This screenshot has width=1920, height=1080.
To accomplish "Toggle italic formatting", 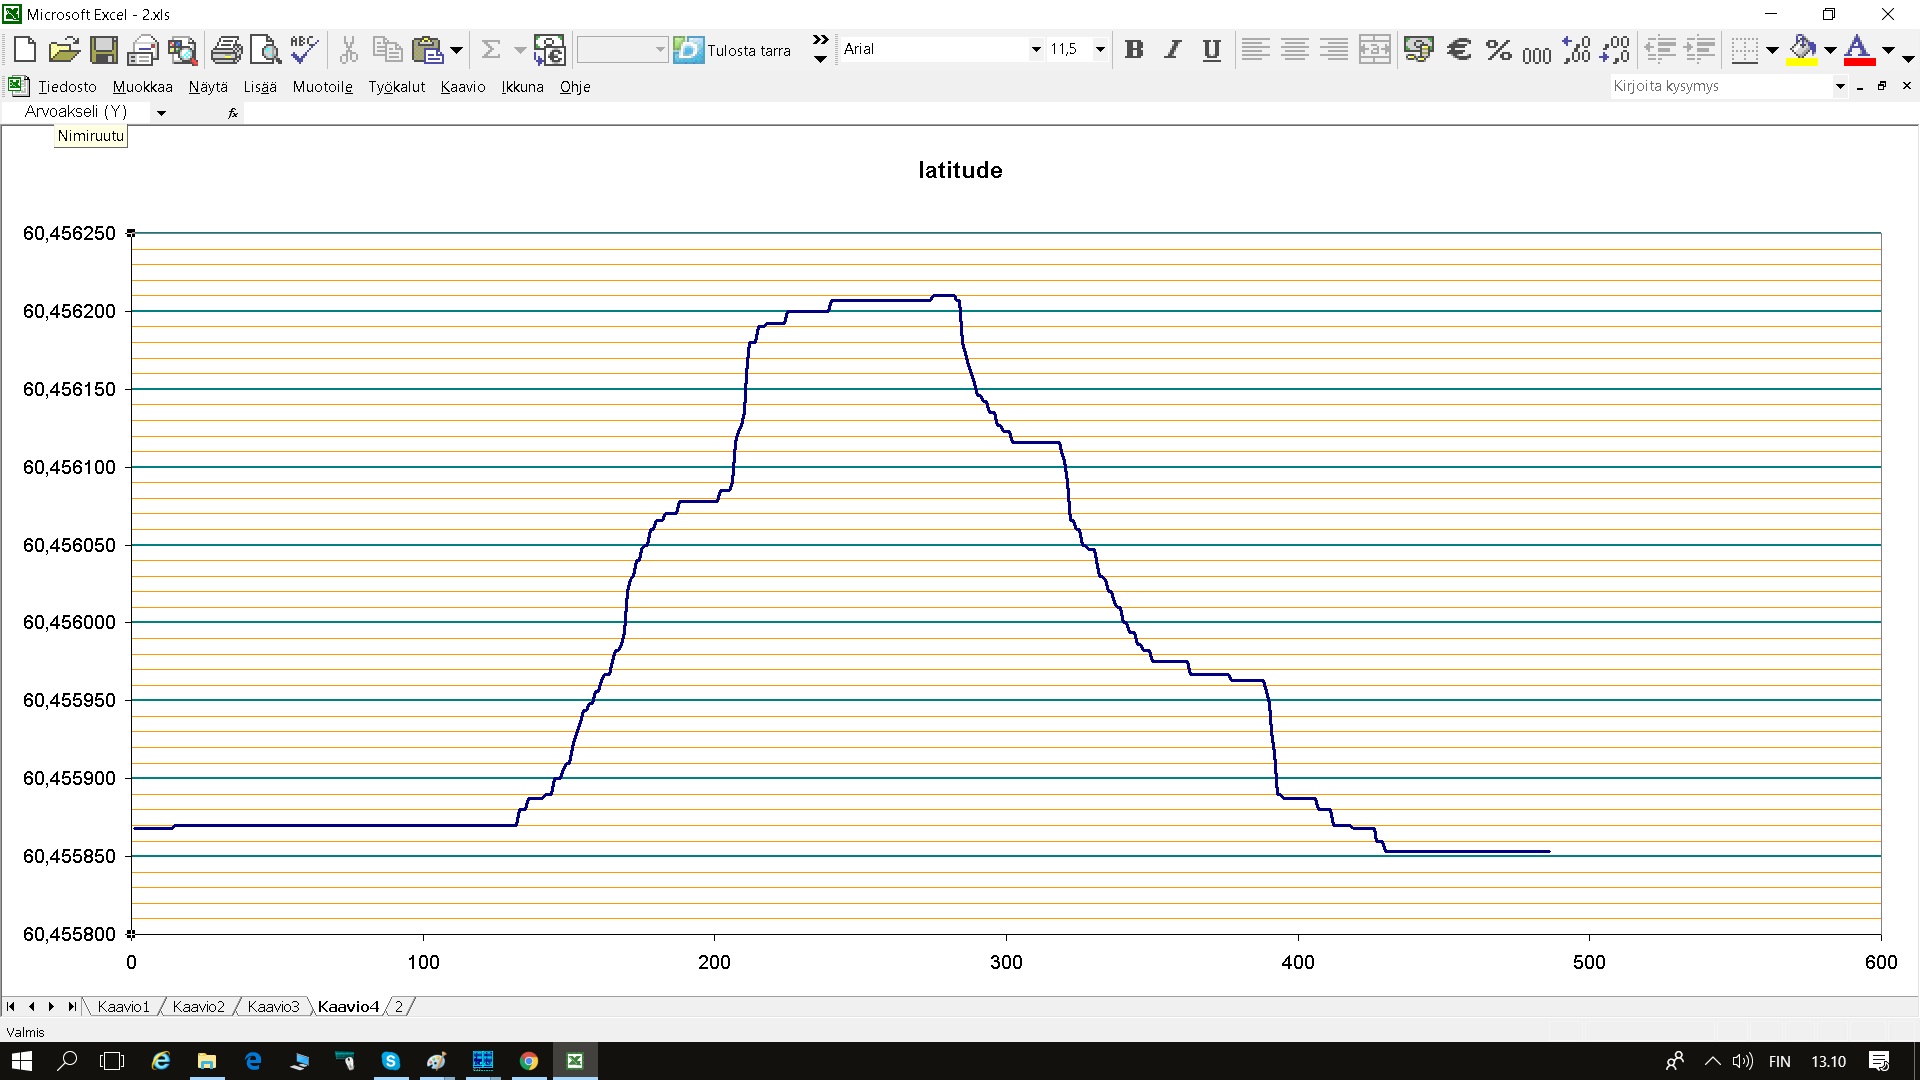I will 1173,49.
